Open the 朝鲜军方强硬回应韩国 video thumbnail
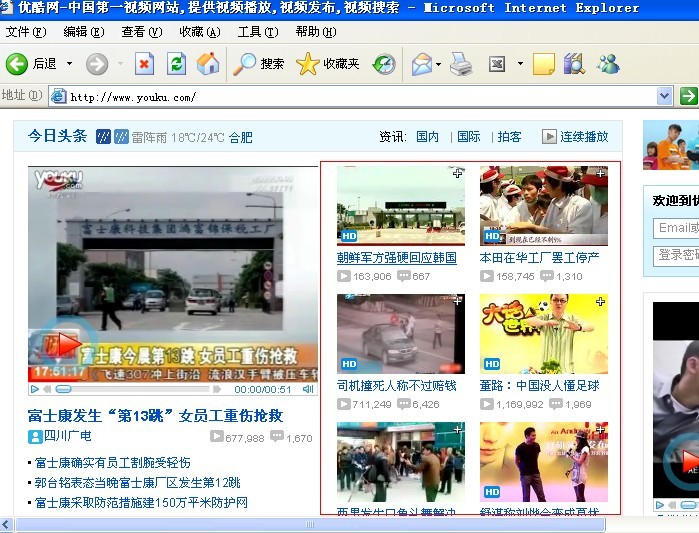699x533 pixels. [x=401, y=205]
